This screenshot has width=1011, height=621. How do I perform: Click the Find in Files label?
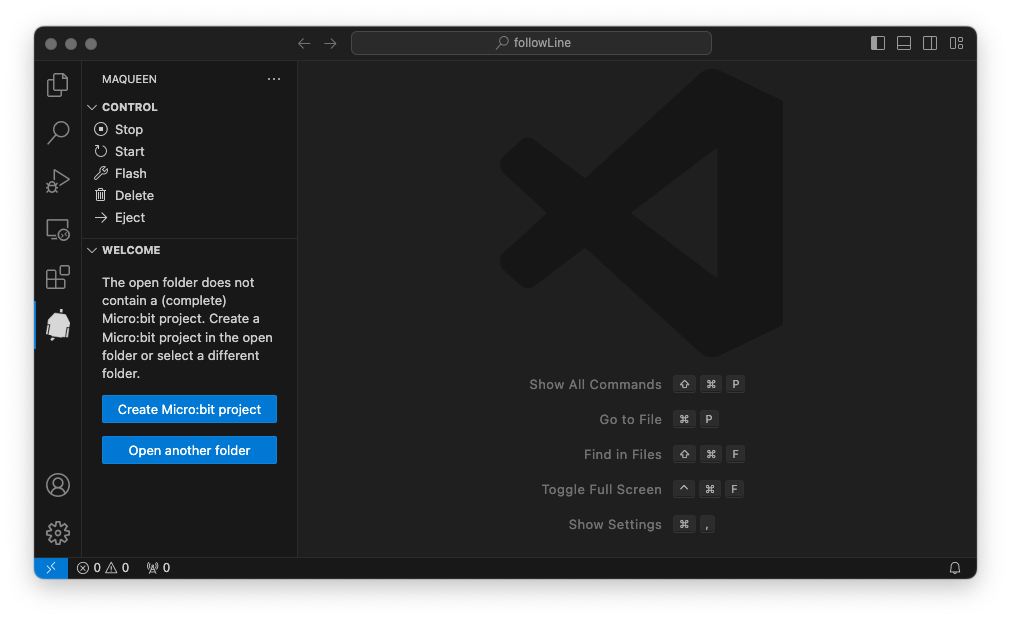pos(622,454)
